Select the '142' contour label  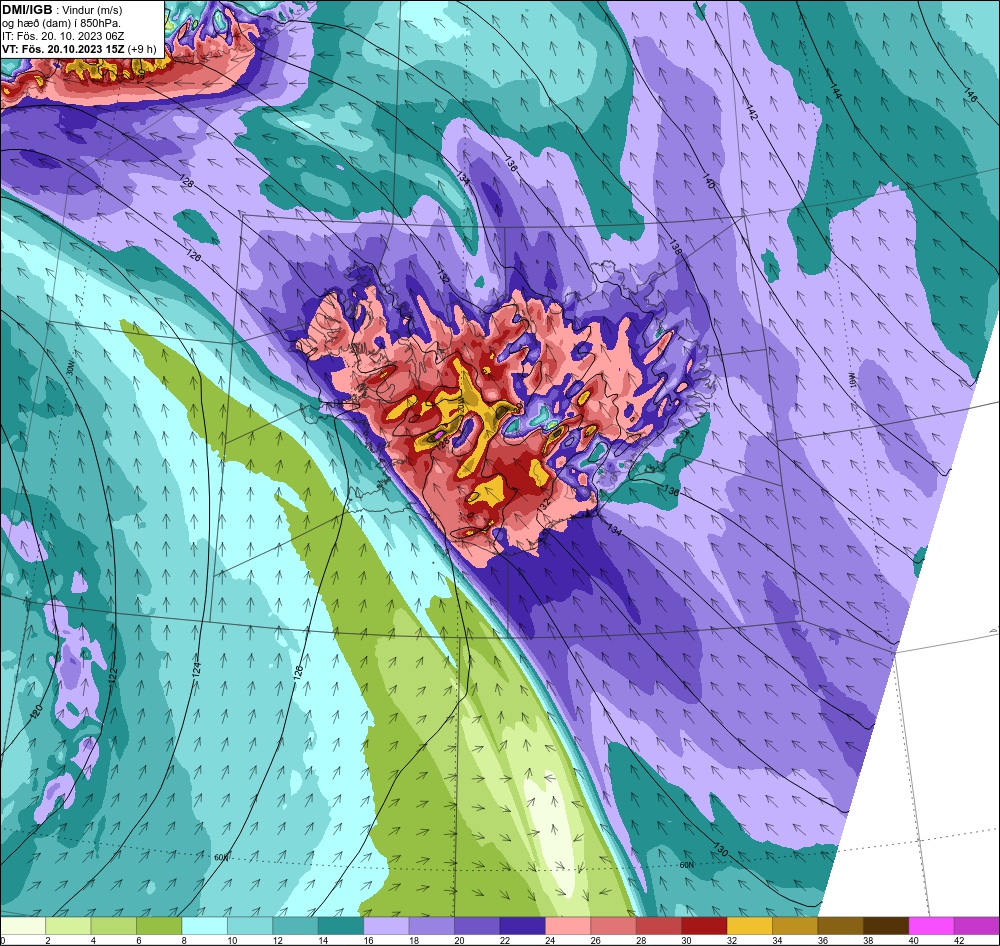751,114
